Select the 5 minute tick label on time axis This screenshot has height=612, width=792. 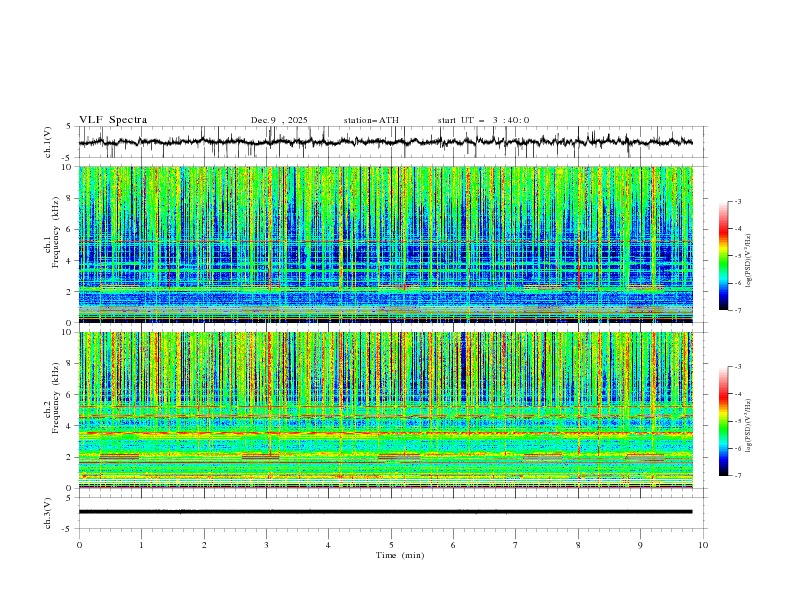point(391,545)
